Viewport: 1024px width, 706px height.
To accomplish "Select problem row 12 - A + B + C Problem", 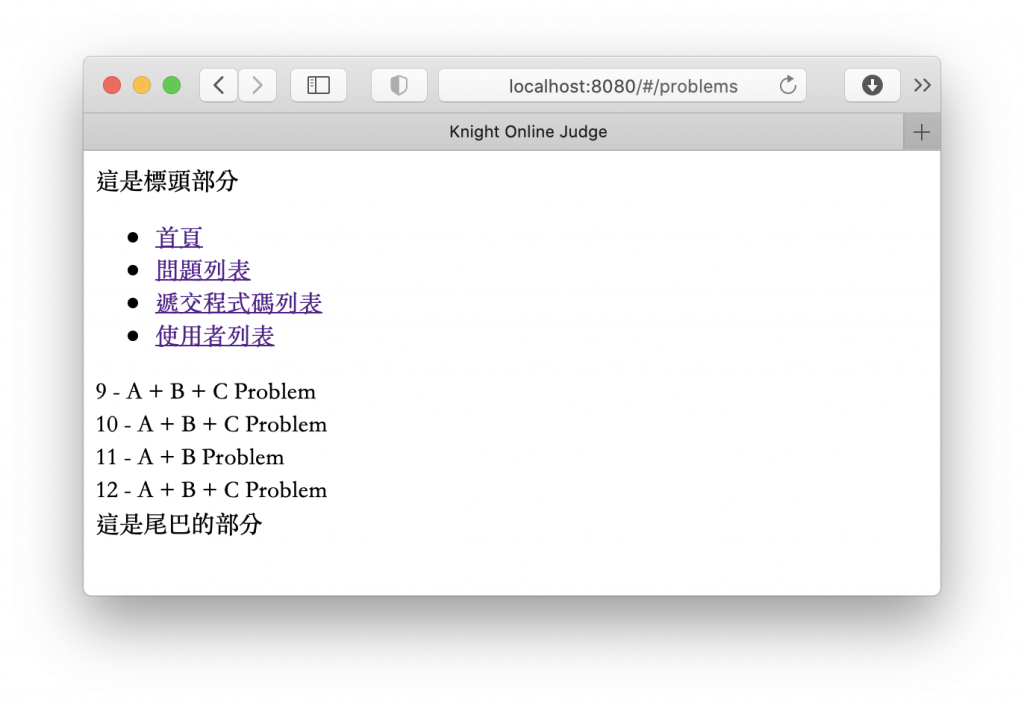I will (x=211, y=490).
